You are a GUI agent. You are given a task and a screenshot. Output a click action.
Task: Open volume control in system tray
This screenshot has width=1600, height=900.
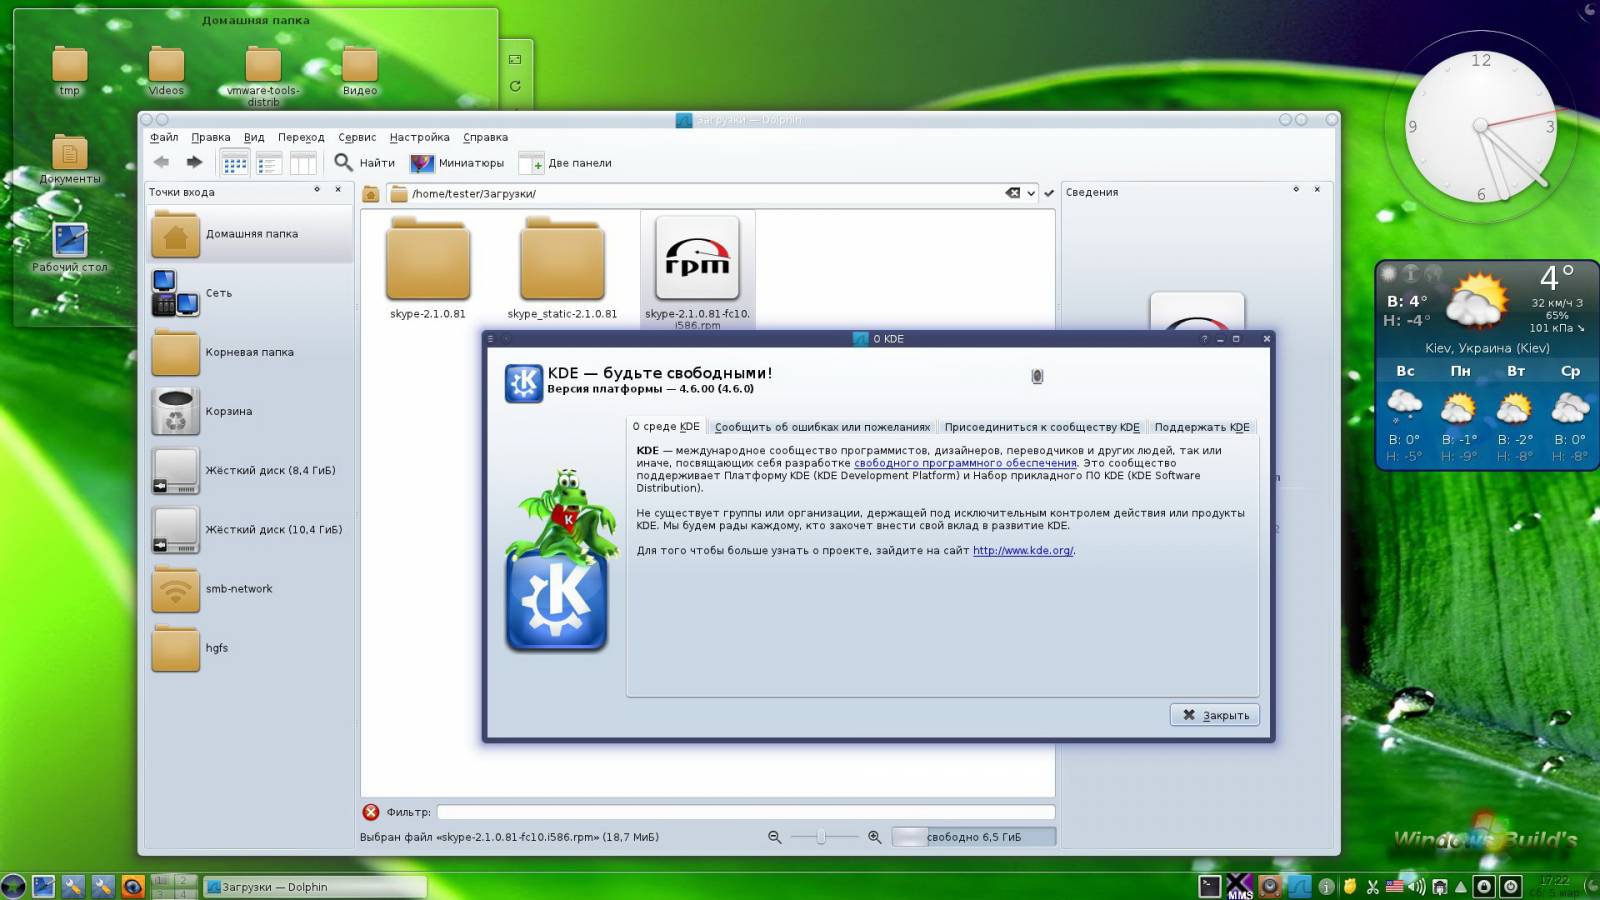pos(1416,886)
